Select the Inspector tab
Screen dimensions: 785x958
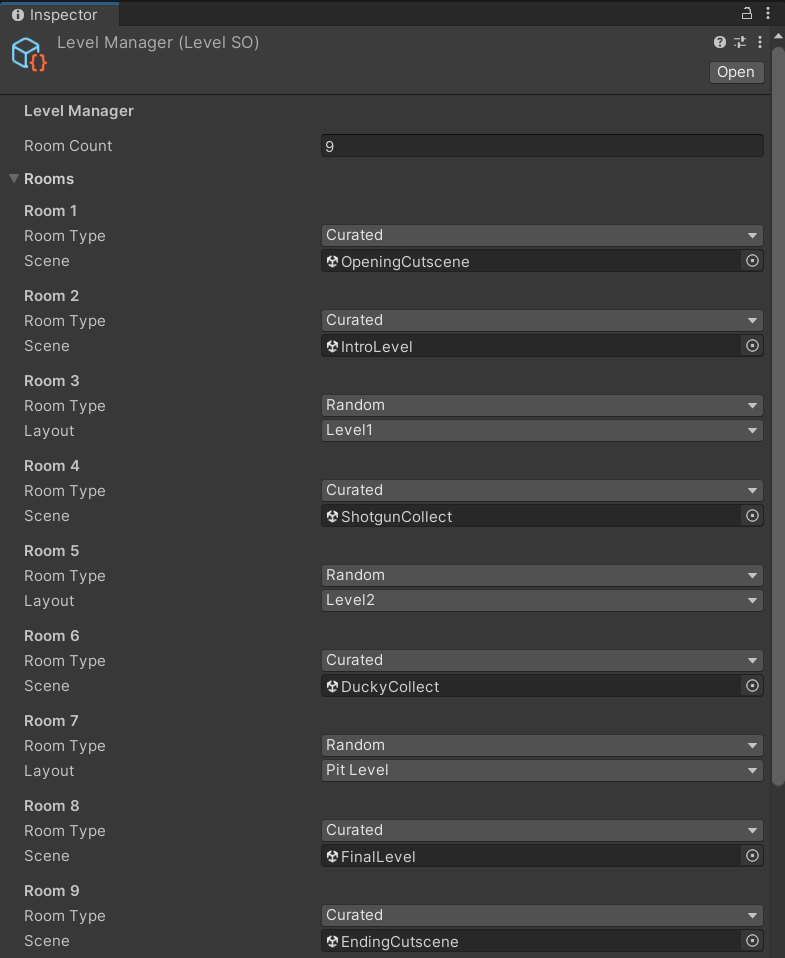[57, 15]
